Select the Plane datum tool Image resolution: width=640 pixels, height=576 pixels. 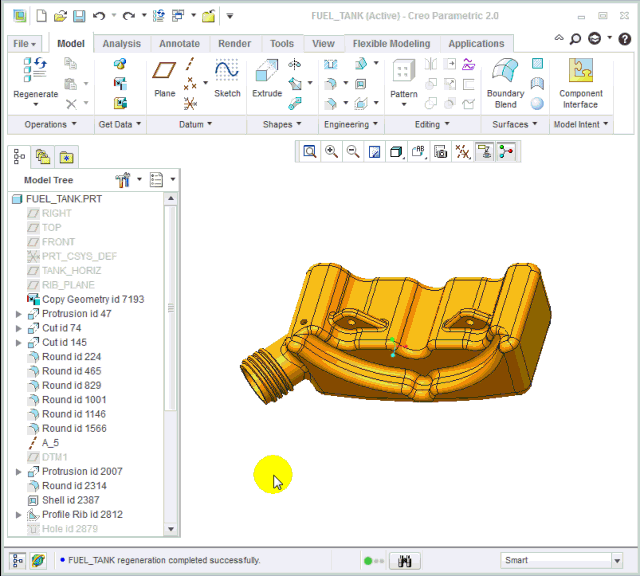click(164, 70)
